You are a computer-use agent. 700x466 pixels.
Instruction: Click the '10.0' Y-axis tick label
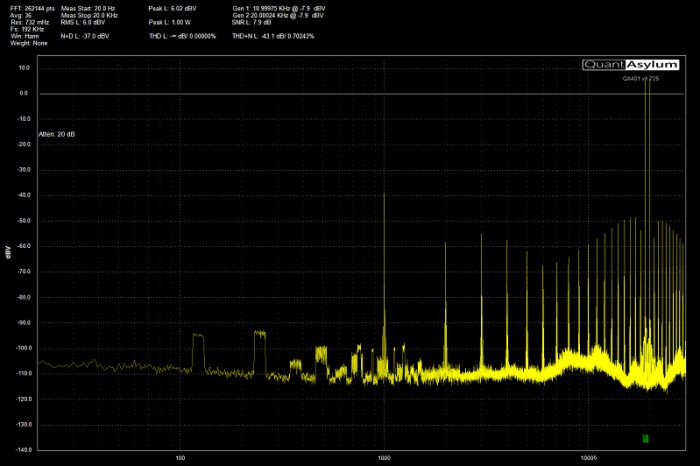pos(24,68)
